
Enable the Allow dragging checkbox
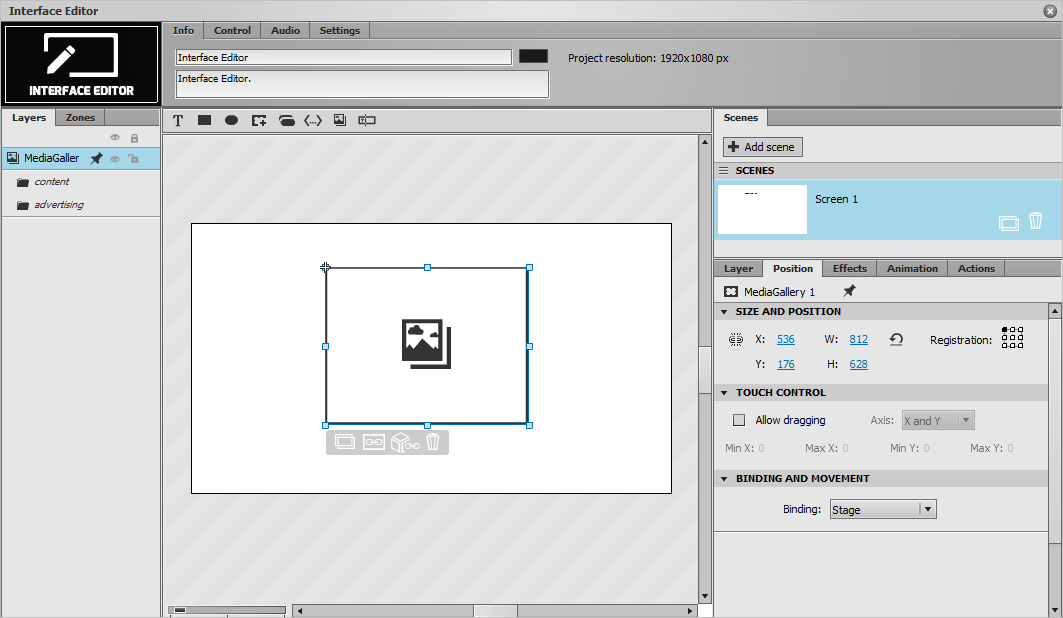pyautogui.click(x=739, y=420)
